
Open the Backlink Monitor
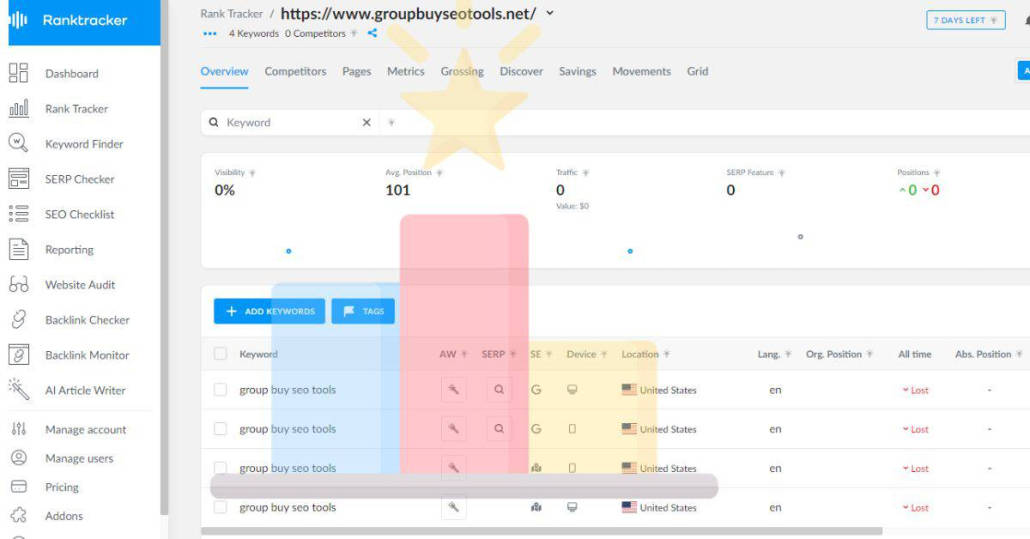click(x=87, y=355)
